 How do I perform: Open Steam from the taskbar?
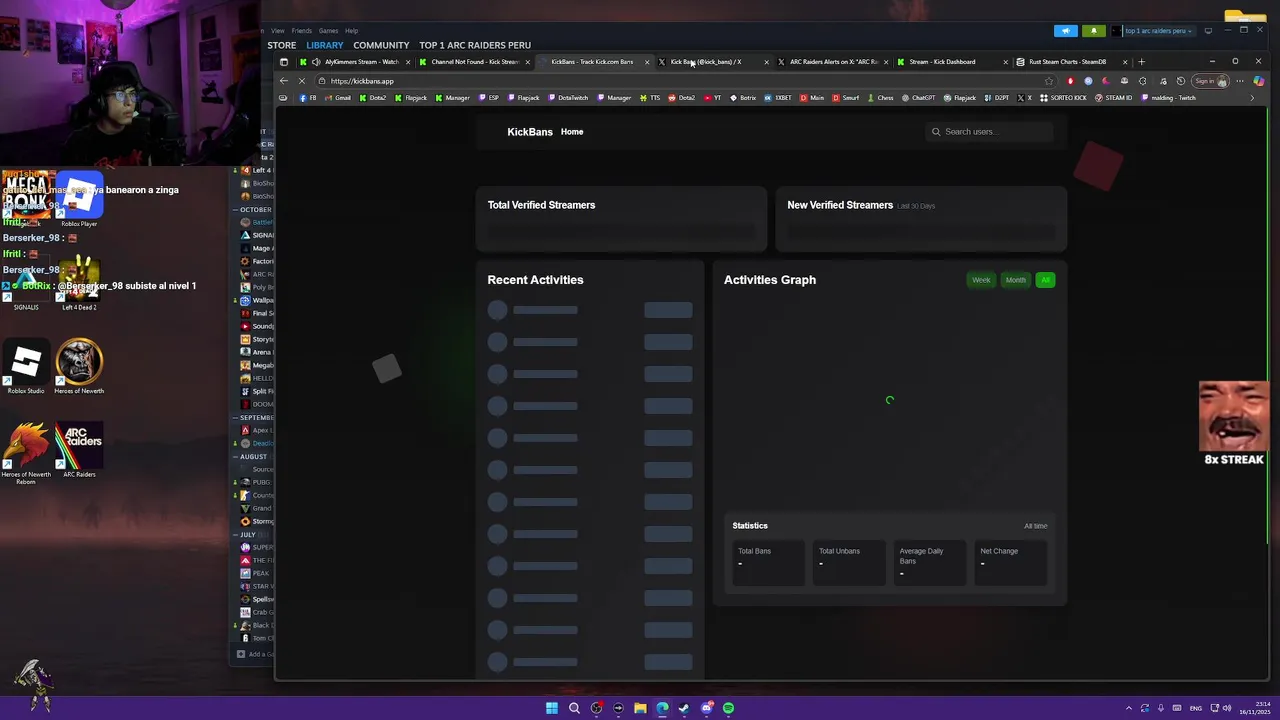pos(684,708)
